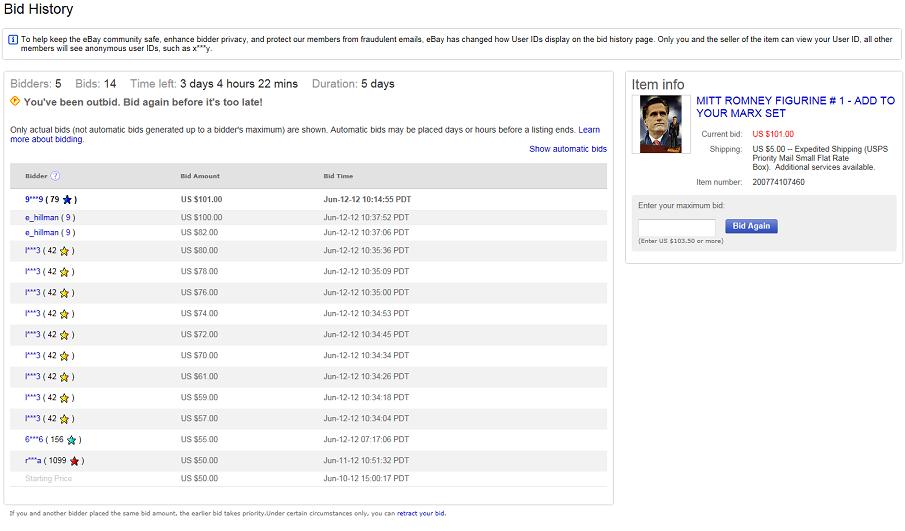Viewport: 905px width, 531px height.
Task: Open bidder l***3 in the $70.00 row
Action: pos(32,356)
